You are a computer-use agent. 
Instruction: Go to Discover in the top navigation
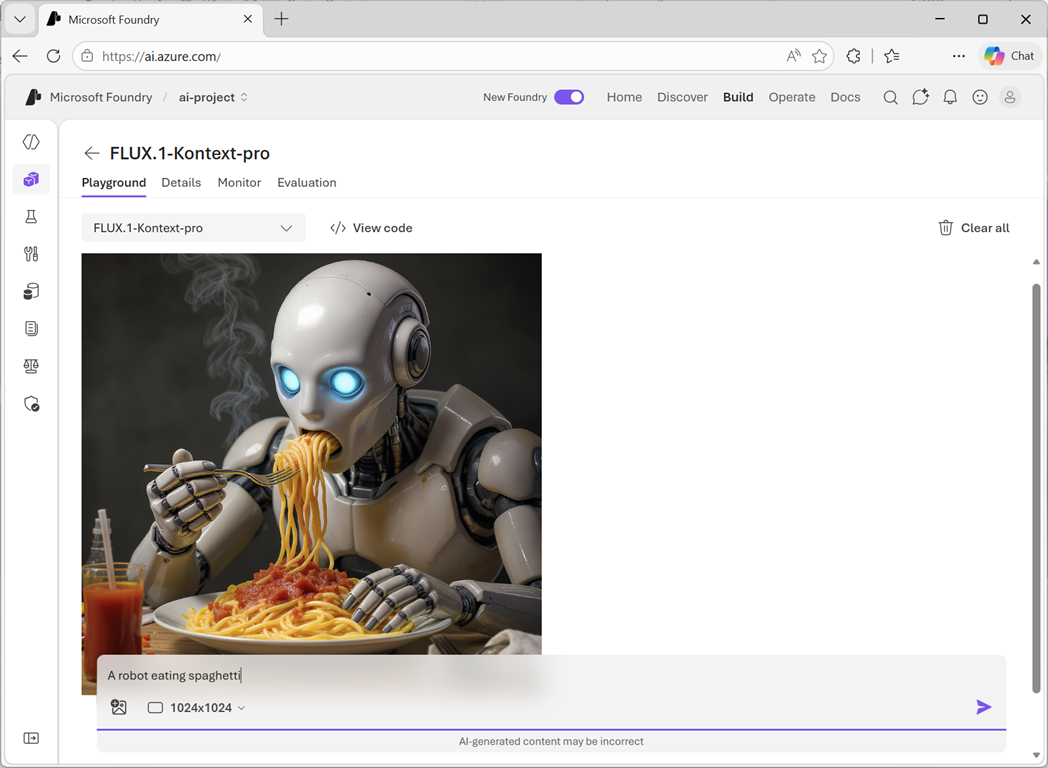[x=682, y=98]
